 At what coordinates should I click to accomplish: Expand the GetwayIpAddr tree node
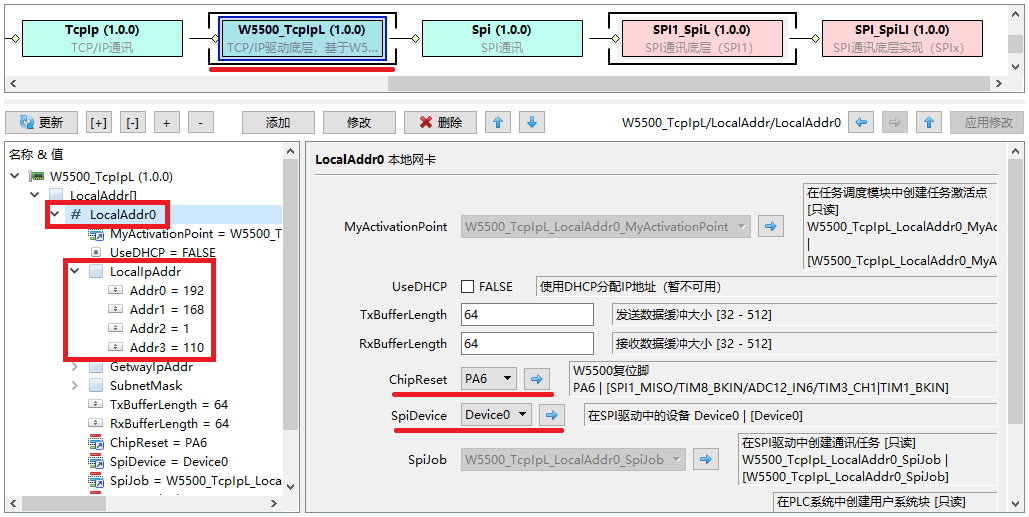pyautogui.click(x=75, y=367)
